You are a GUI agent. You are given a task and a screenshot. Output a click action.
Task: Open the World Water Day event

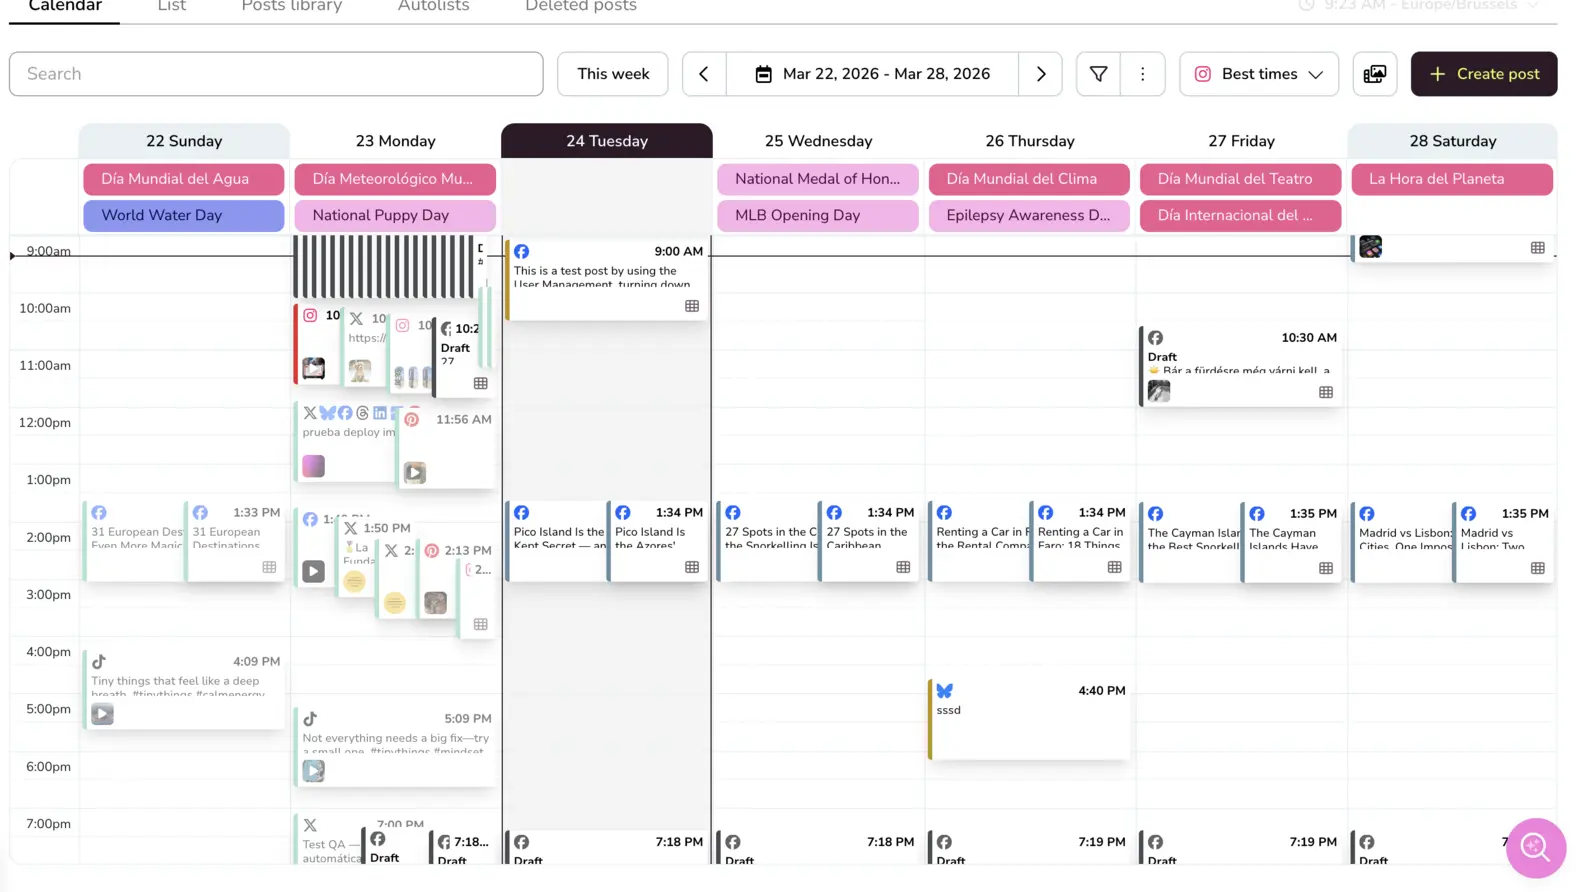point(184,215)
